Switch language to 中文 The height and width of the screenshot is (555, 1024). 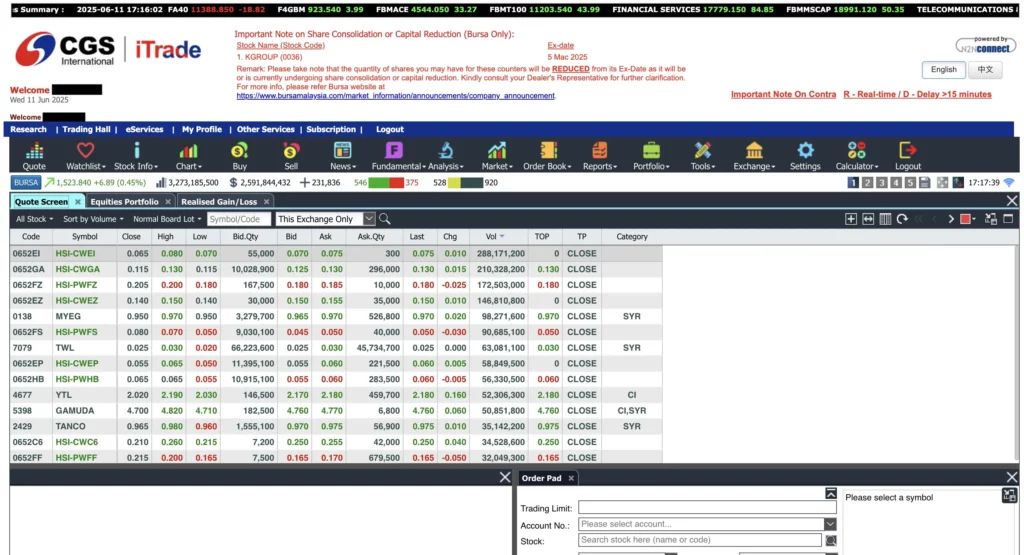985,70
